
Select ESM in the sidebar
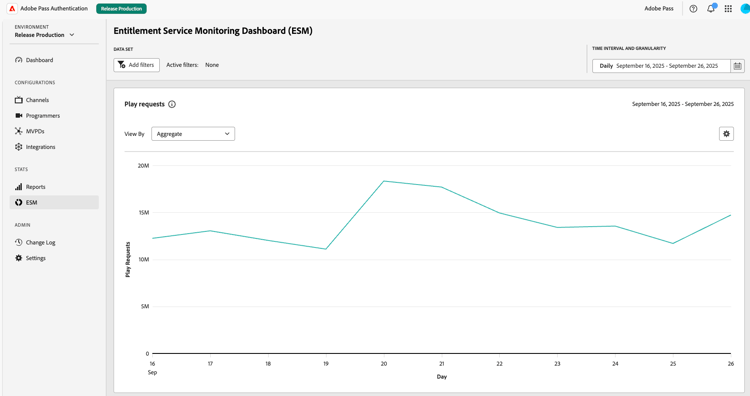coord(54,202)
